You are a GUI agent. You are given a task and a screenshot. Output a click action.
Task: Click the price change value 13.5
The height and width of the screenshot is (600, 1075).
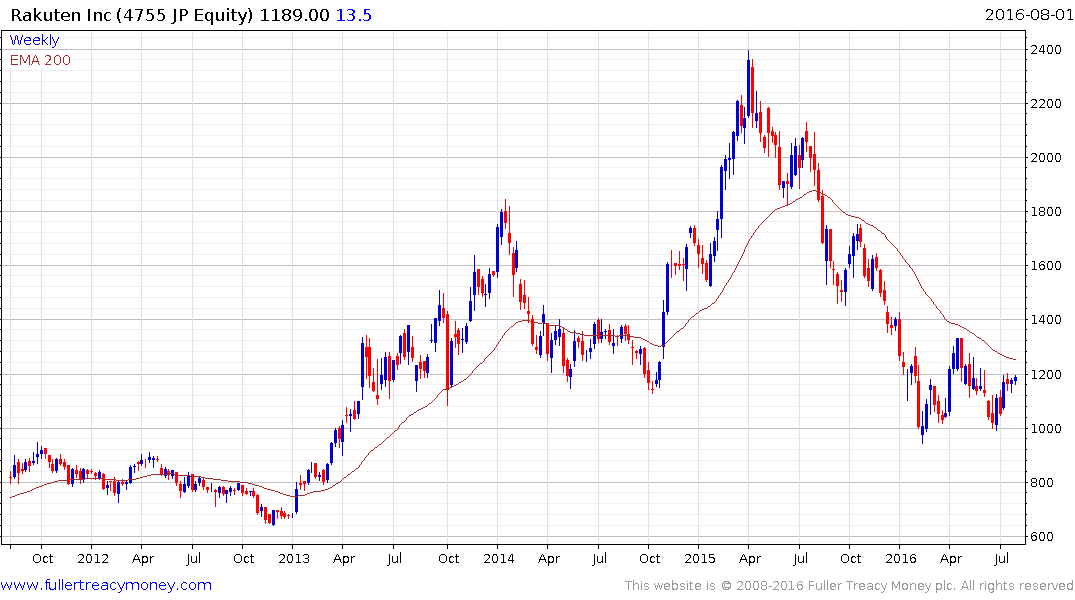pyautogui.click(x=354, y=15)
